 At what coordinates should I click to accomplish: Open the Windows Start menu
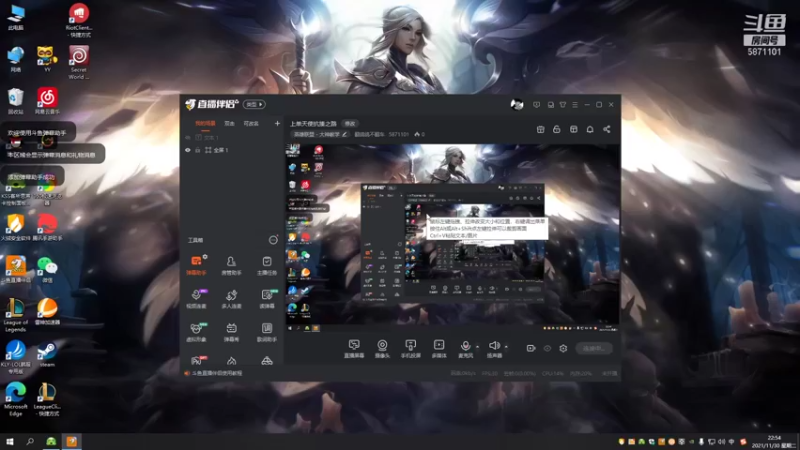9,441
